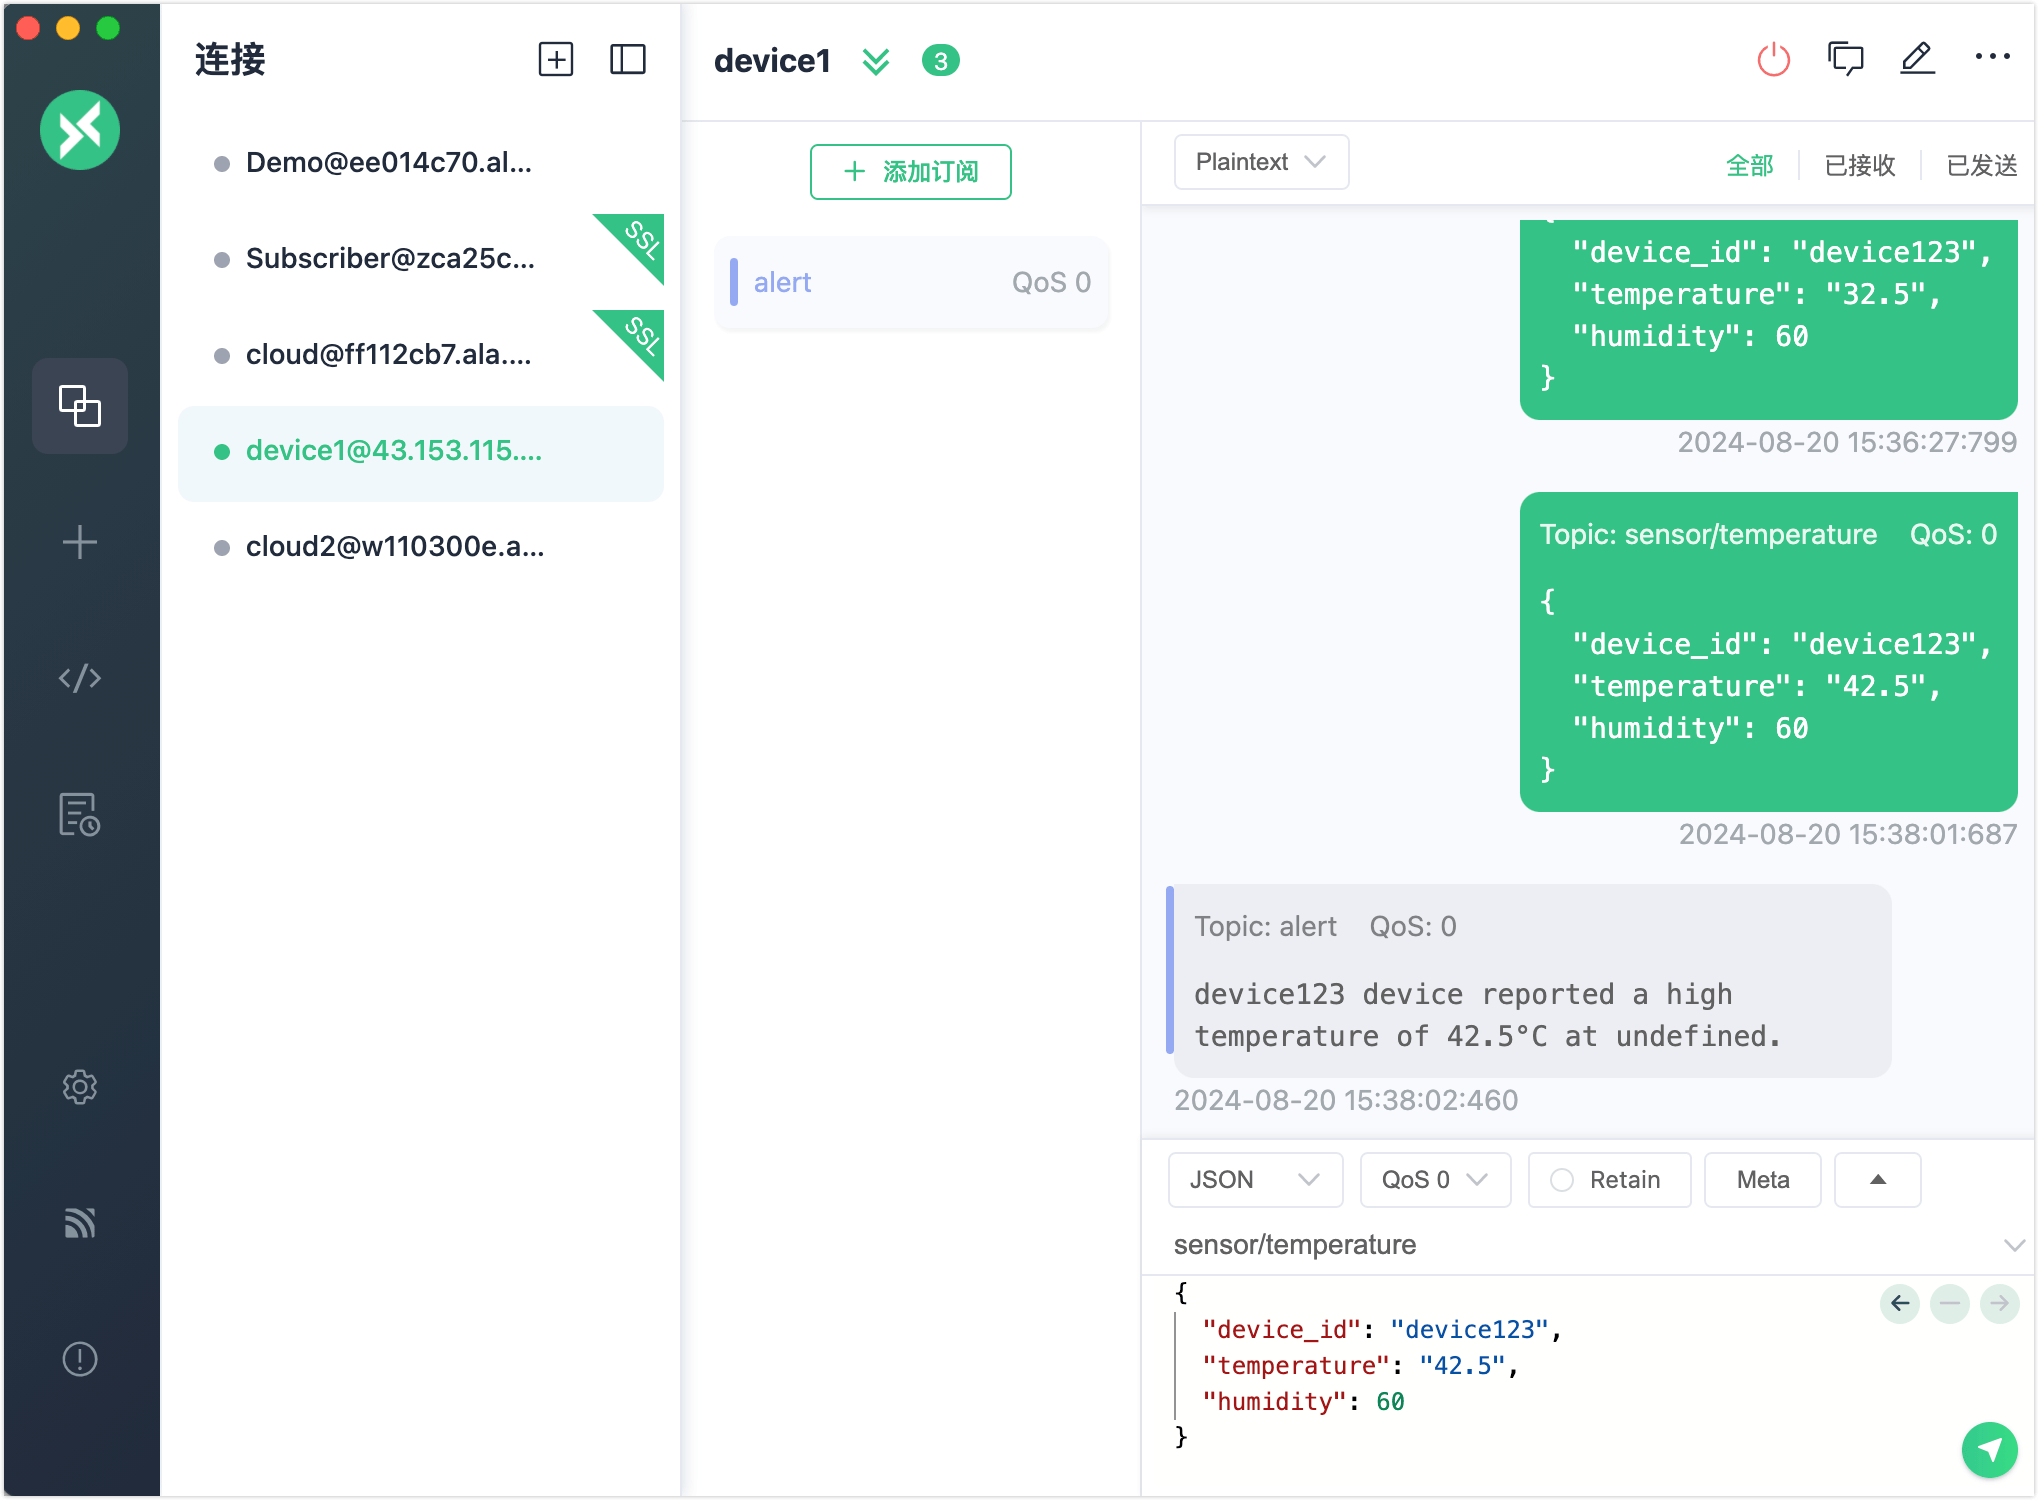Viewport: 2038px width, 1500px height.
Task: Collapse the publish area with up-arrow
Action: pyautogui.click(x=1877, y=1180)
